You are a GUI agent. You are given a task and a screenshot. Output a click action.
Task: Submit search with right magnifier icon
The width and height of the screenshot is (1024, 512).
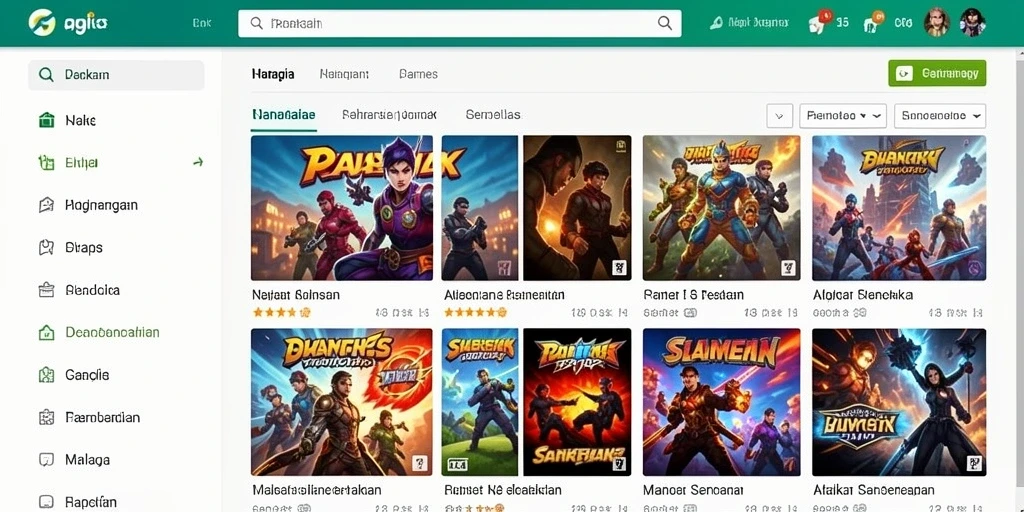(665, 24)
